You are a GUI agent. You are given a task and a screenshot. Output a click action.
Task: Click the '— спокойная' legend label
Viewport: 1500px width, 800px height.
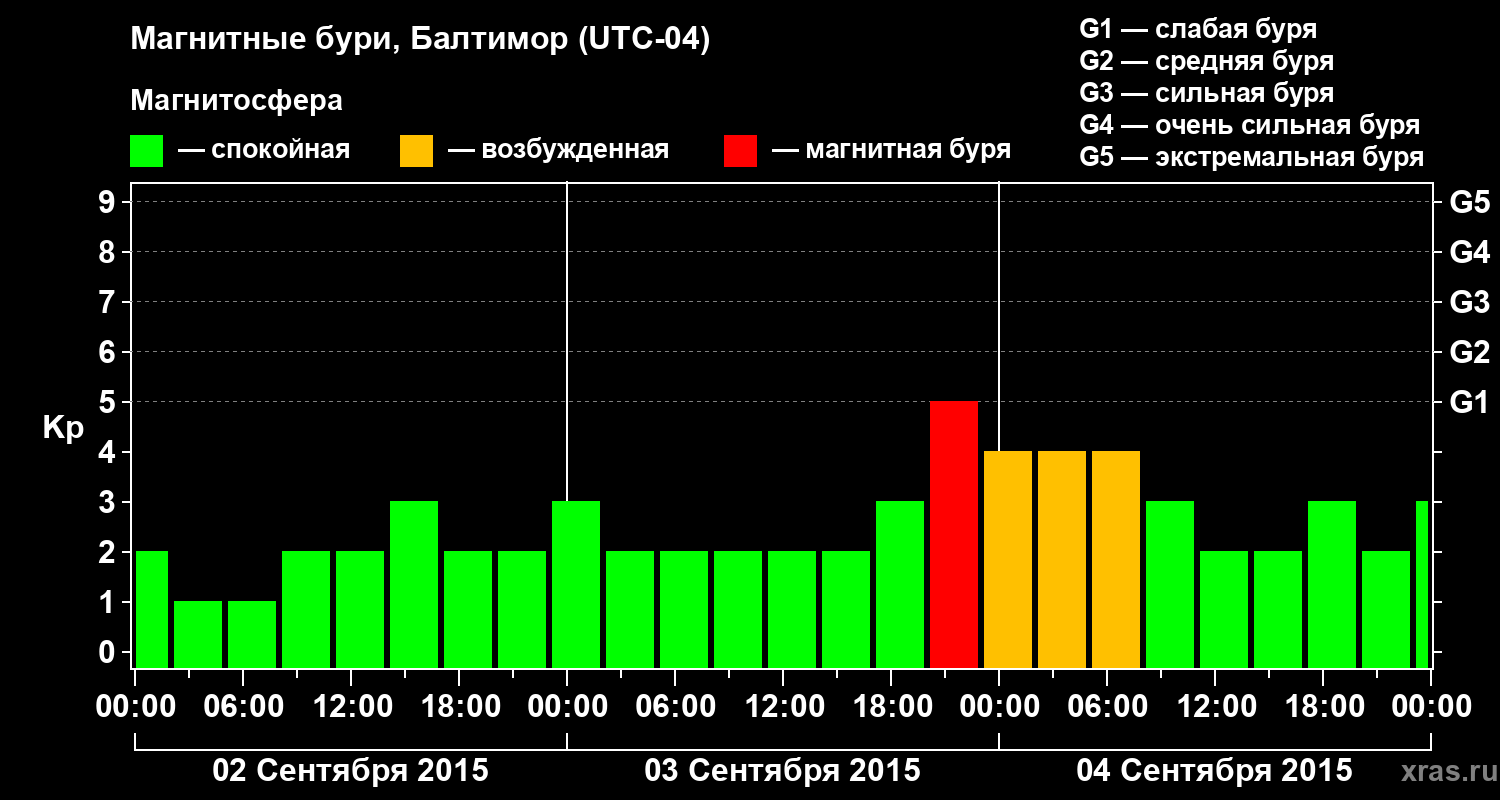click(264, 151)
